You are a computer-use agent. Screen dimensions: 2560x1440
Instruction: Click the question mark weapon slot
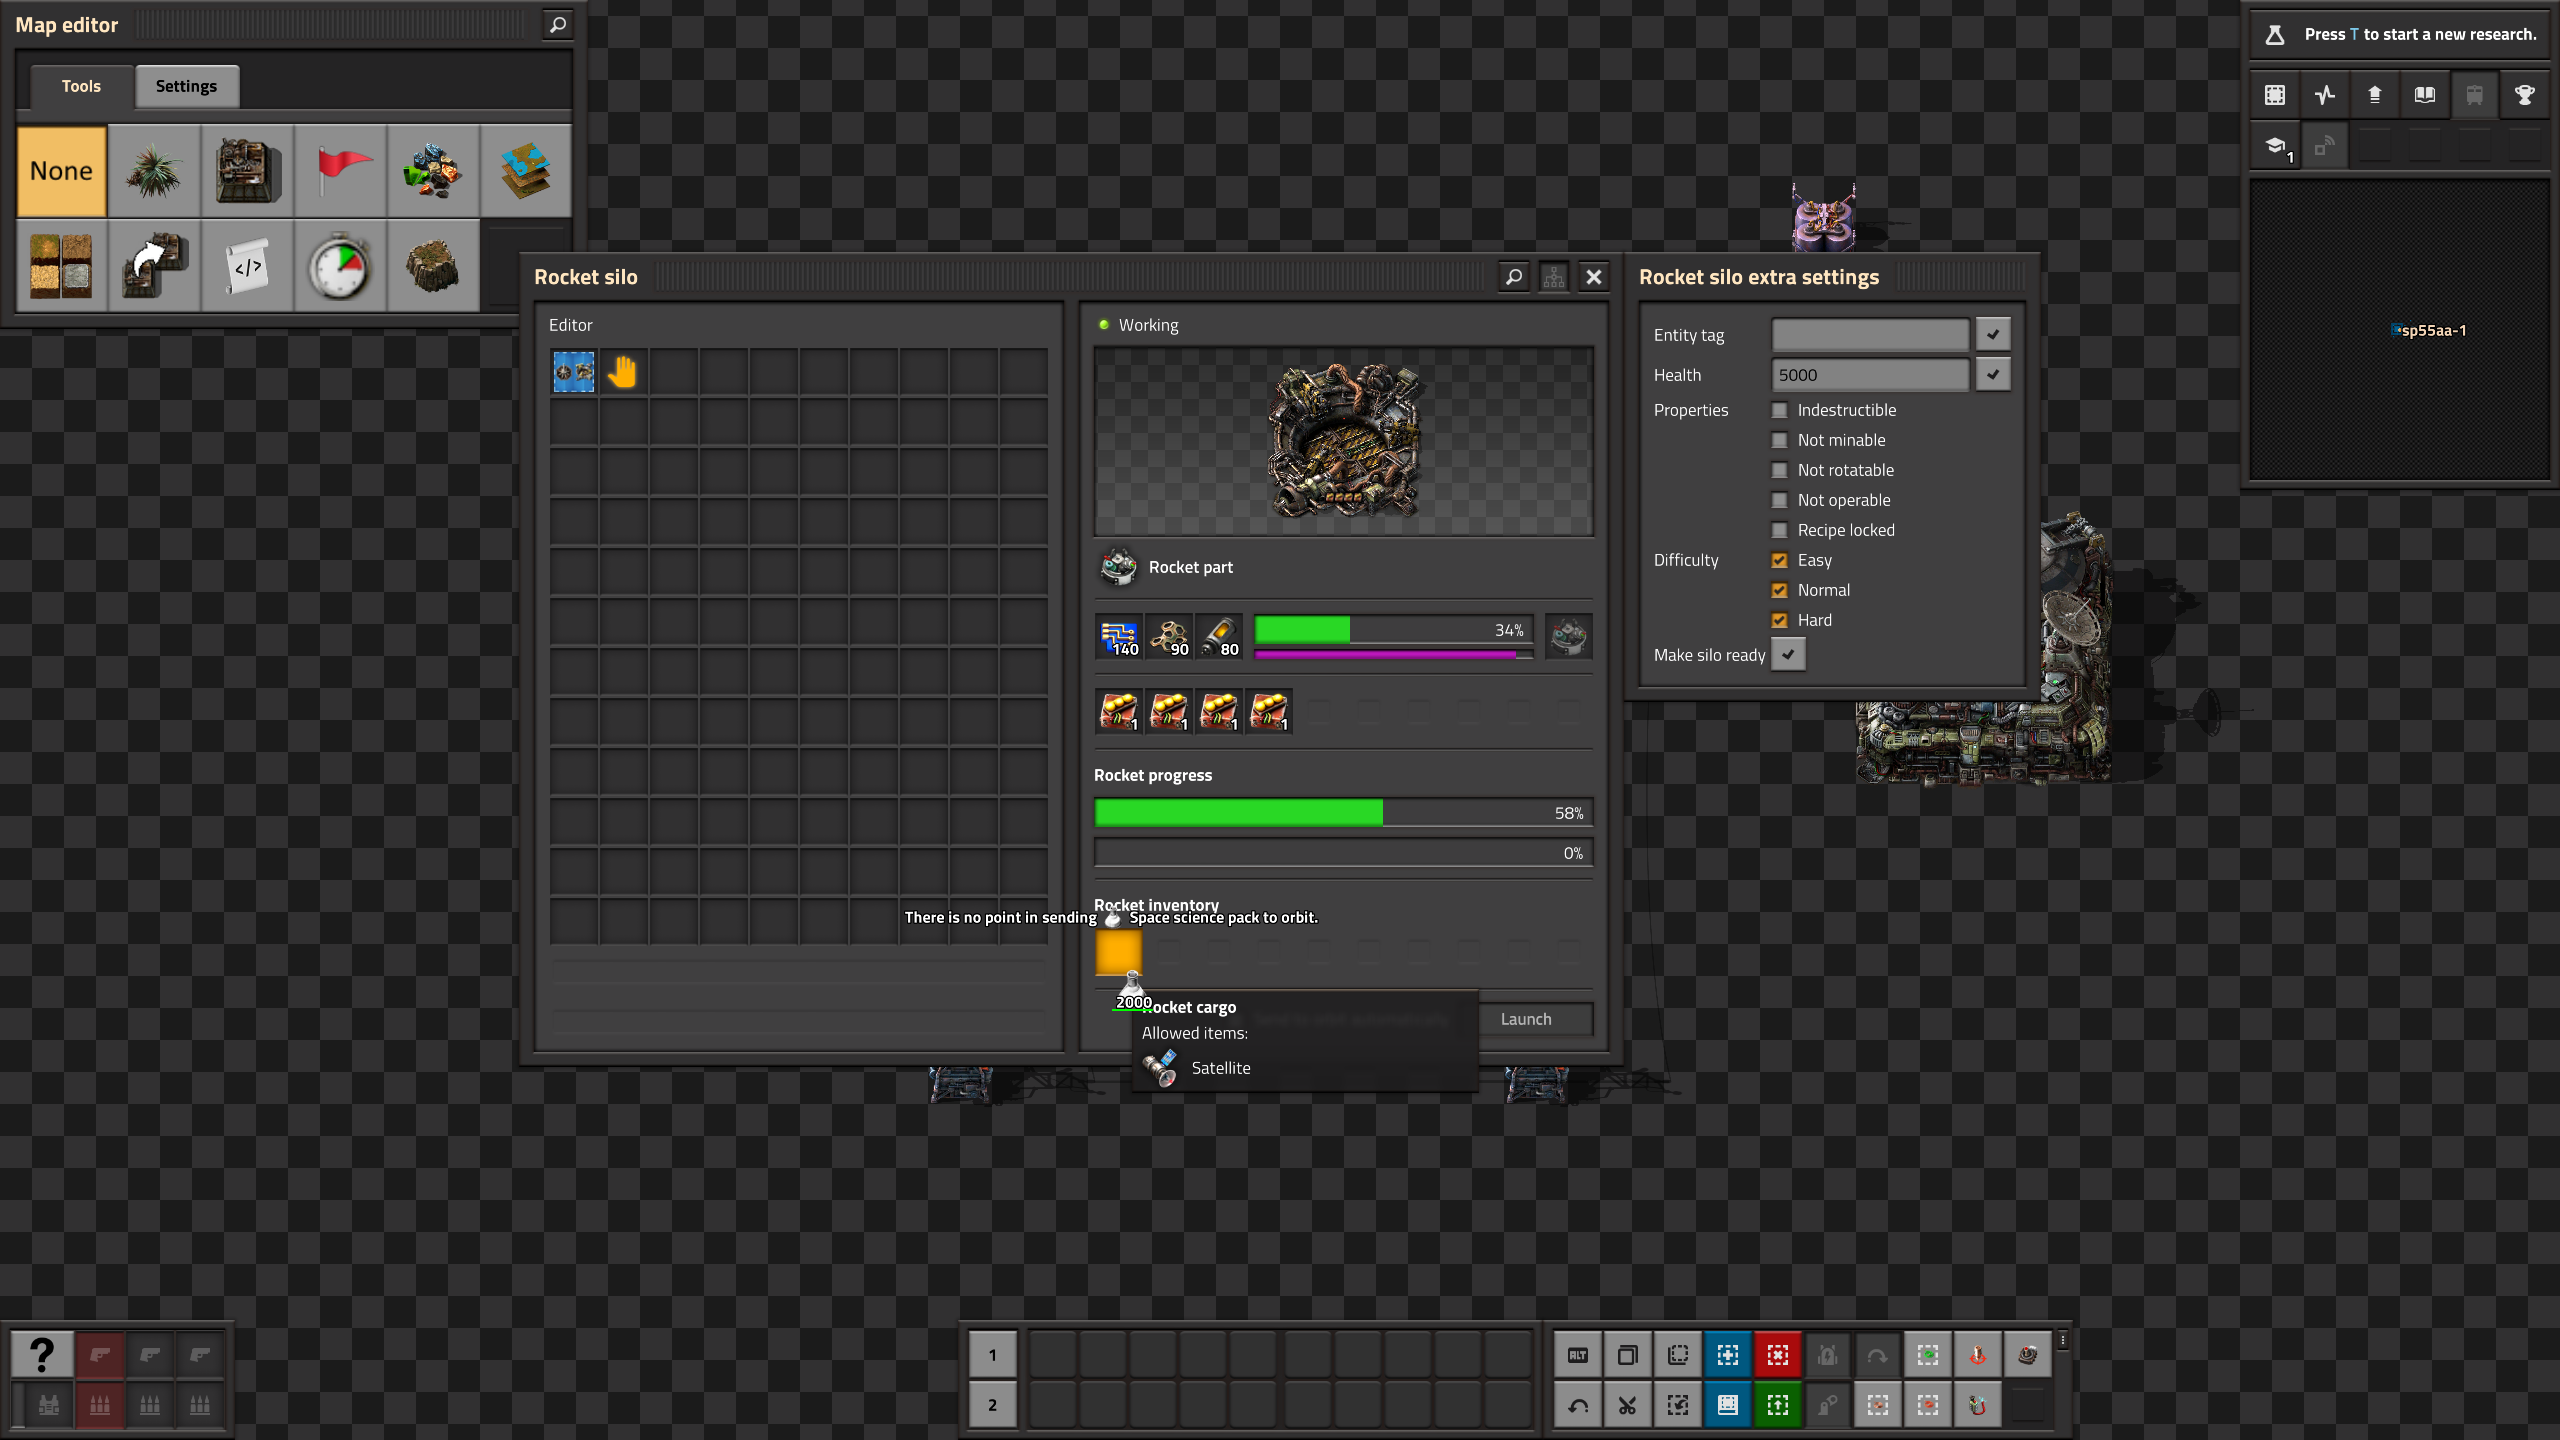click(x=41, y=1355)
